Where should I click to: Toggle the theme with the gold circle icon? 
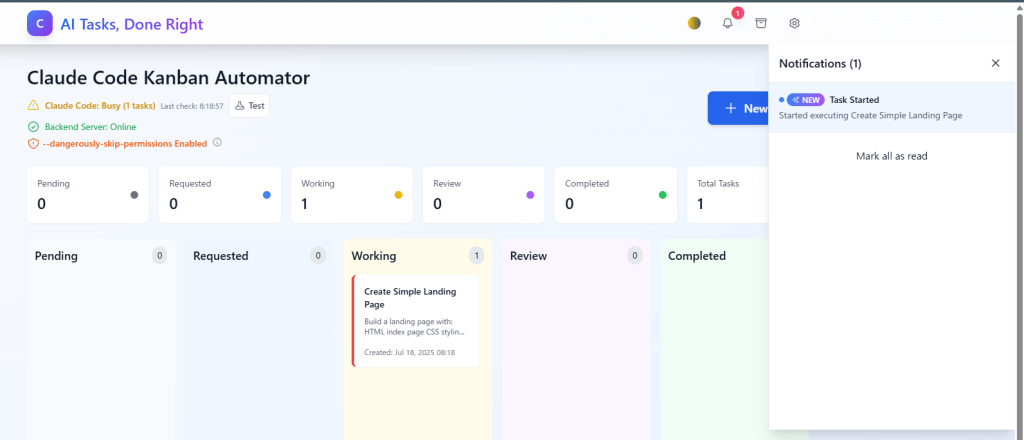(x=694, y=24)
